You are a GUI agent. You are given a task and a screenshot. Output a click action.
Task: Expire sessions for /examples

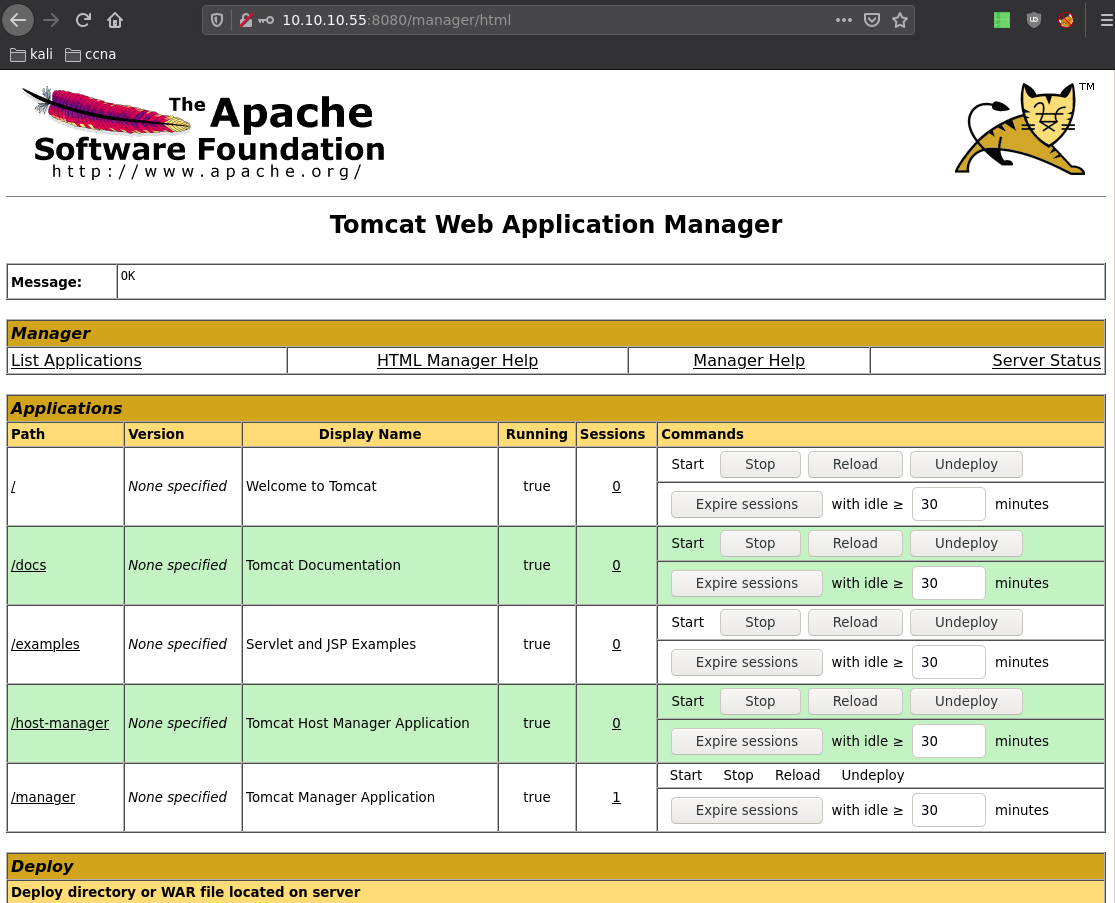[747, 662]
